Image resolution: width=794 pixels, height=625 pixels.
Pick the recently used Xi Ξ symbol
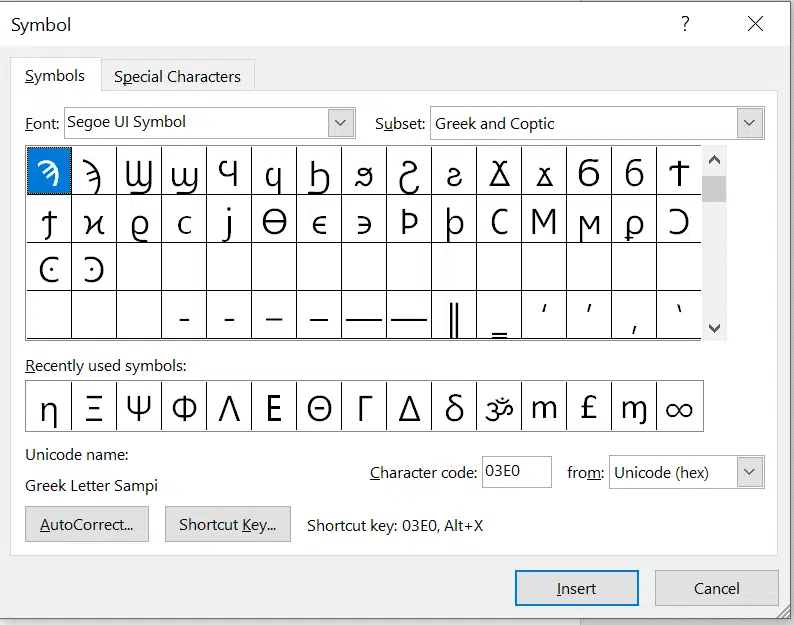[x=94, y=406]
